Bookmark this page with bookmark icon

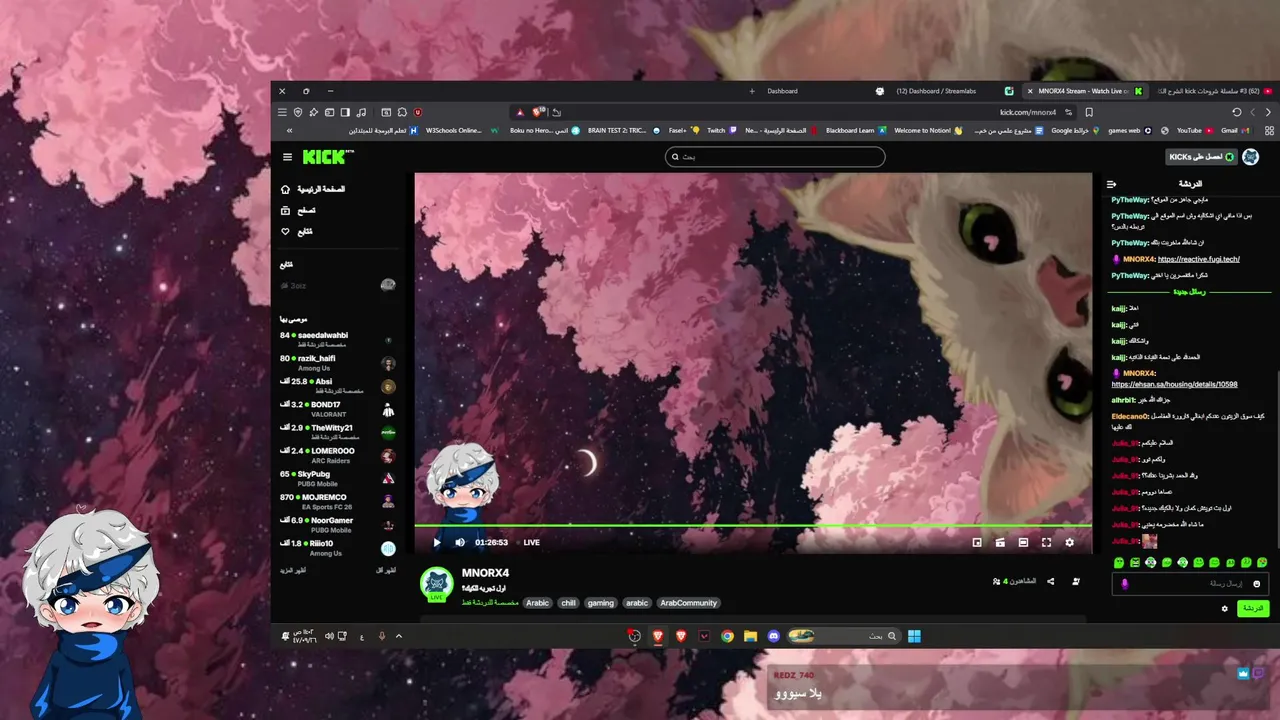pos(1089,112)
